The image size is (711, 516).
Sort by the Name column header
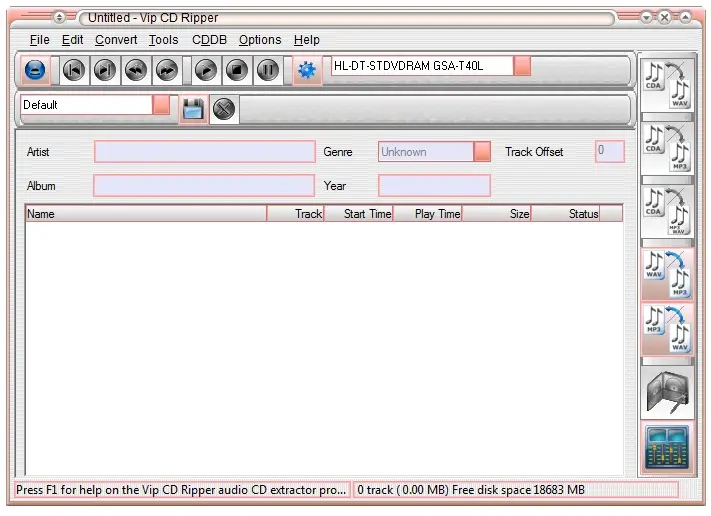(x=146, y=214)
